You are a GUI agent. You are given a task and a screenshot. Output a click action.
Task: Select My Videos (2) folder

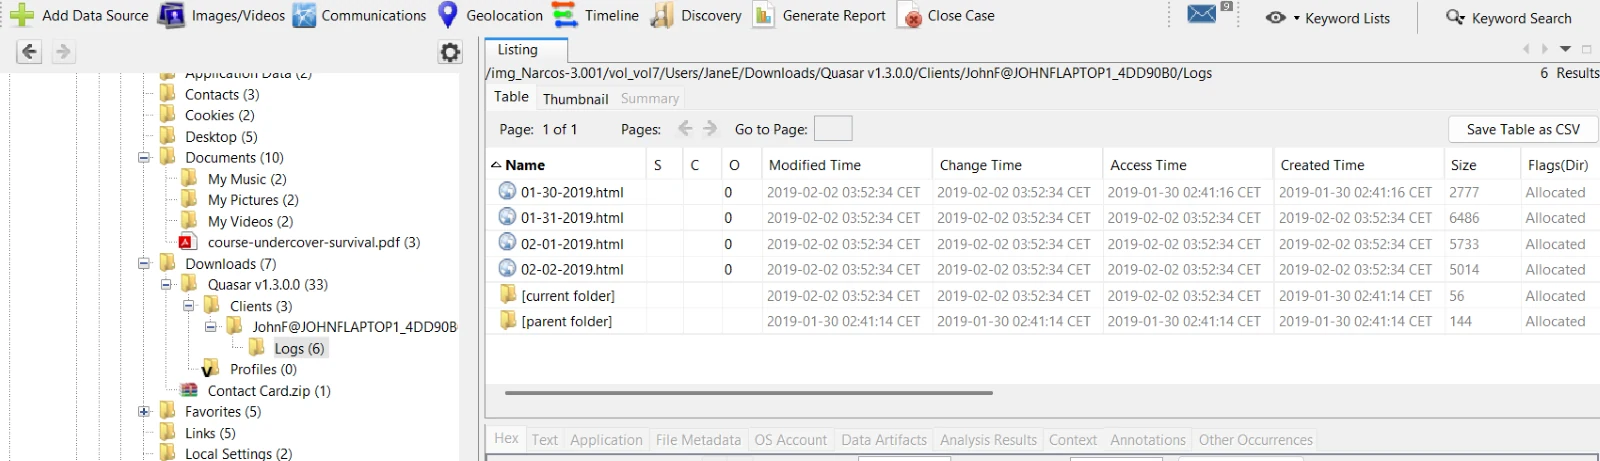point(250,221)
